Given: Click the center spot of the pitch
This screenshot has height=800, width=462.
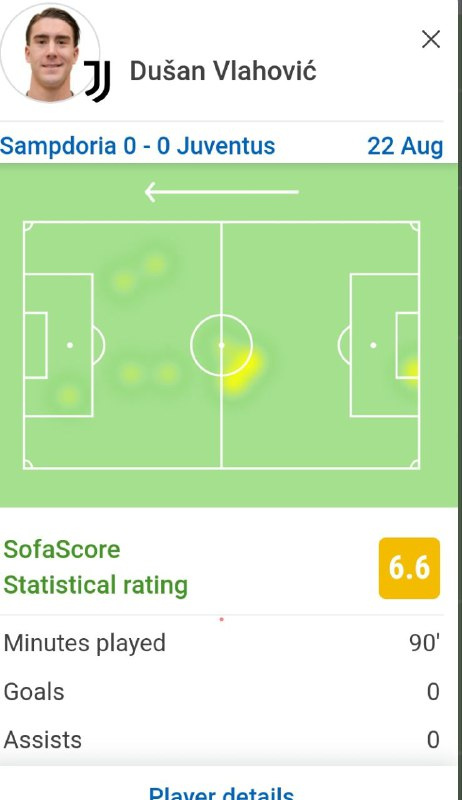Looking at the screenshot, I should pos(221,345).
